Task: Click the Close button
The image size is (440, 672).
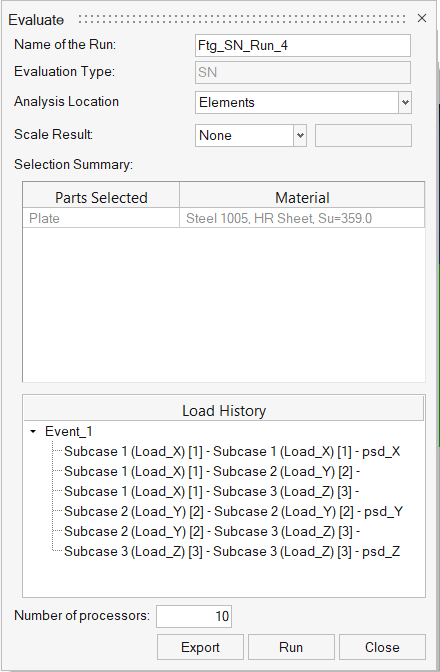Action: click(x=382, y=647)
